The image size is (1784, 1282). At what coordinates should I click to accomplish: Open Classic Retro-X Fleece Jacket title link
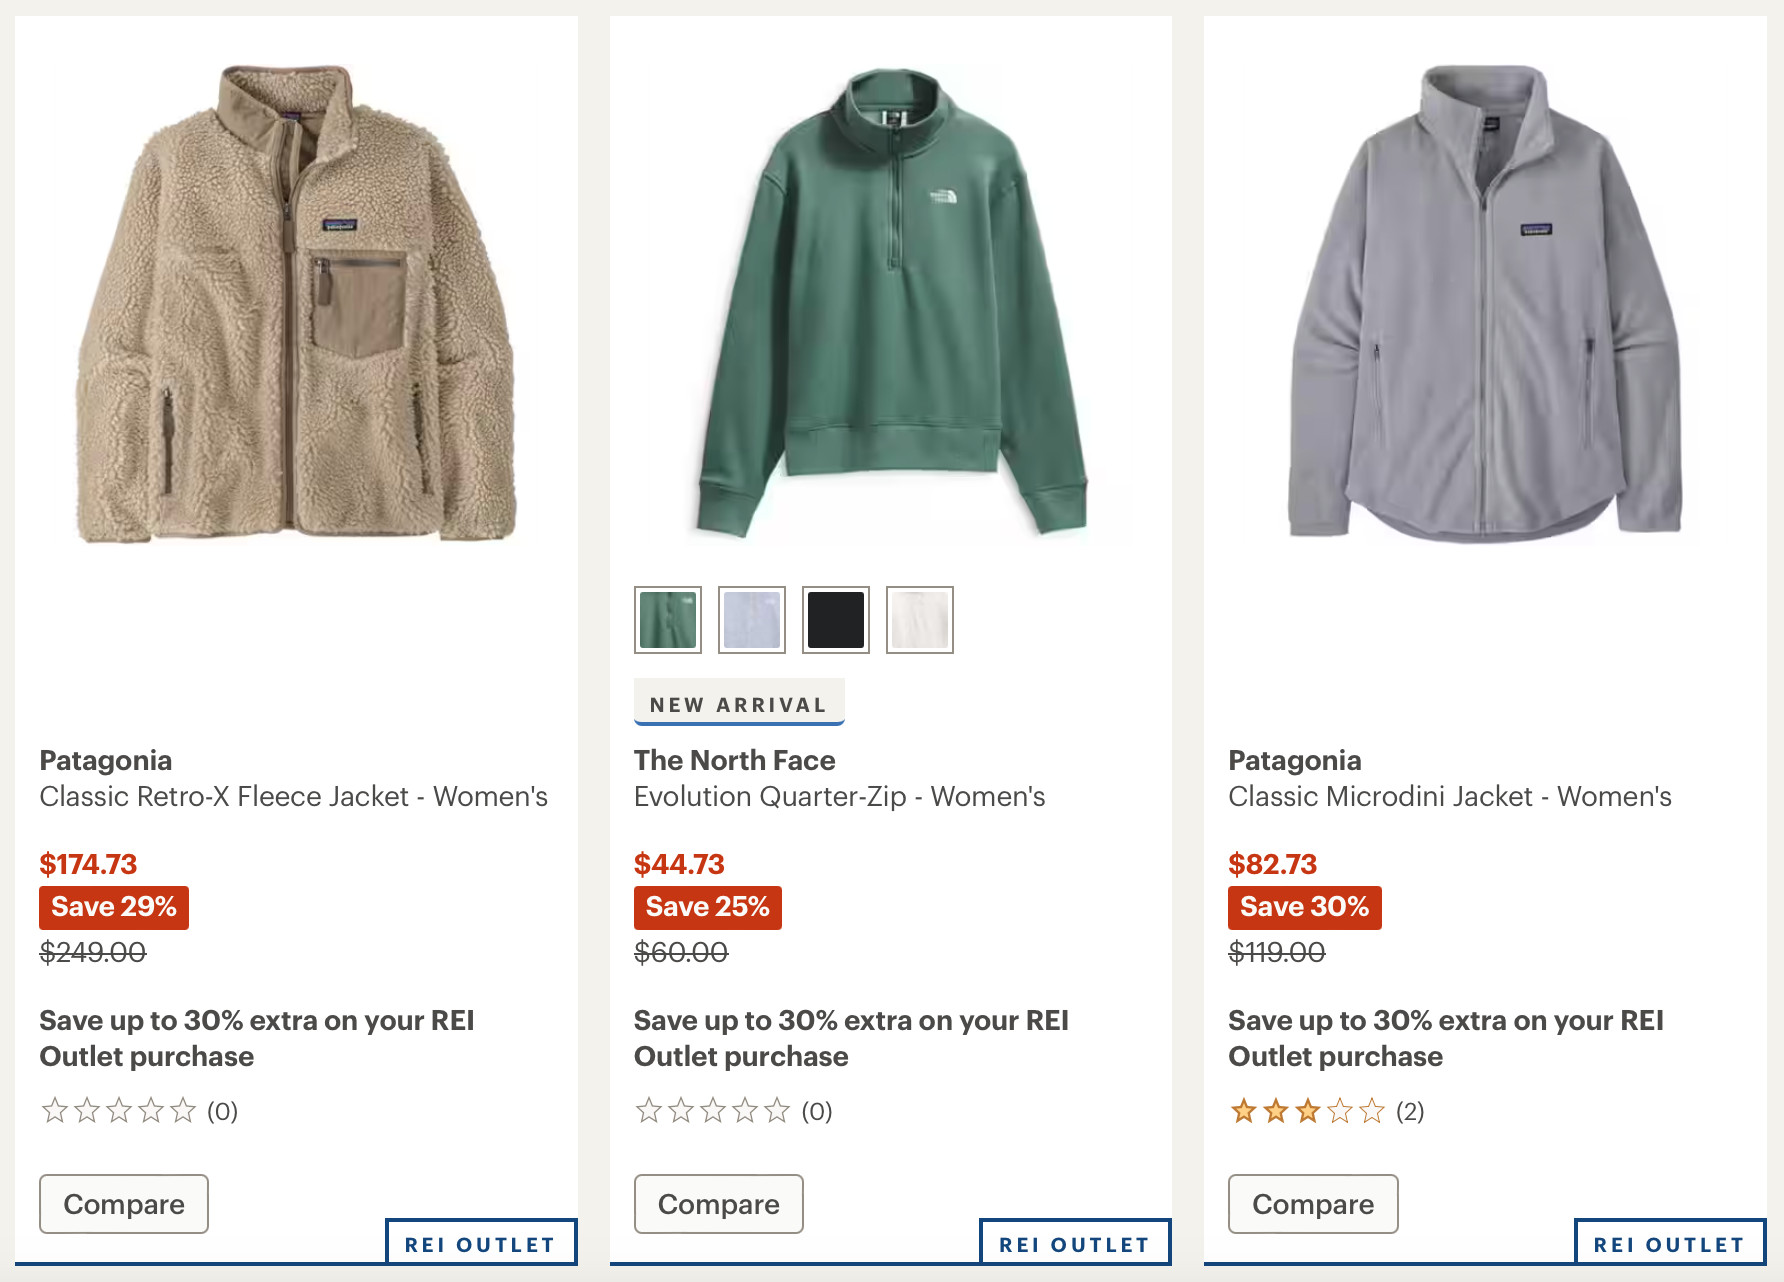(293, 796)
